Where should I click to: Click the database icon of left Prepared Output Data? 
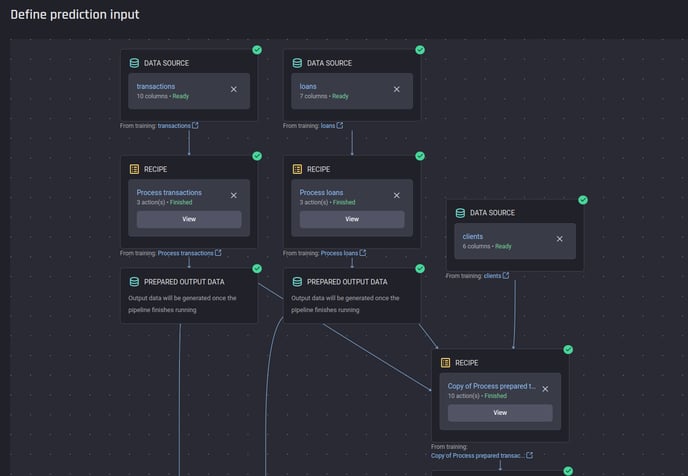(134, 282)
